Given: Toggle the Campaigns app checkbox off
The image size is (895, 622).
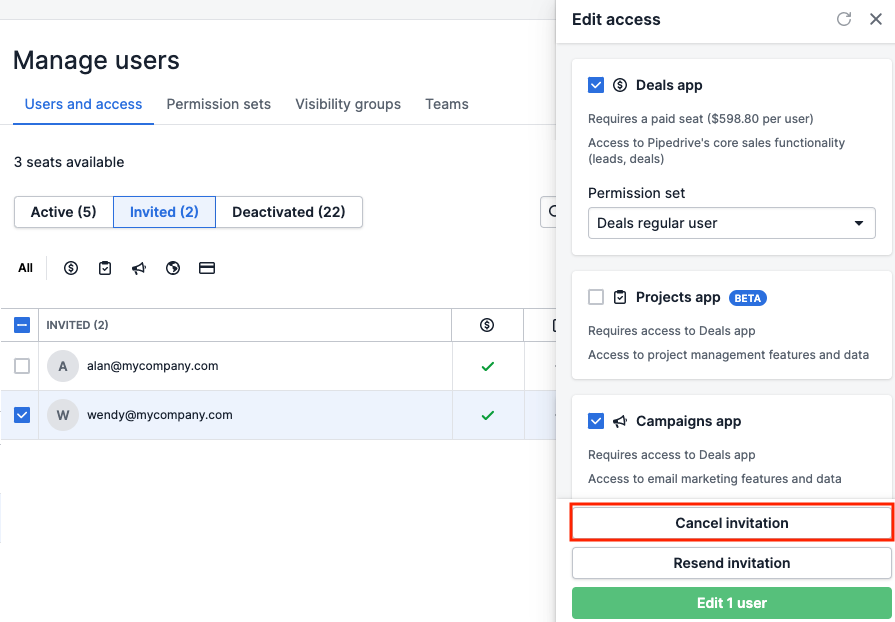Looking at the screenshot, I should (x=596, y=421).
